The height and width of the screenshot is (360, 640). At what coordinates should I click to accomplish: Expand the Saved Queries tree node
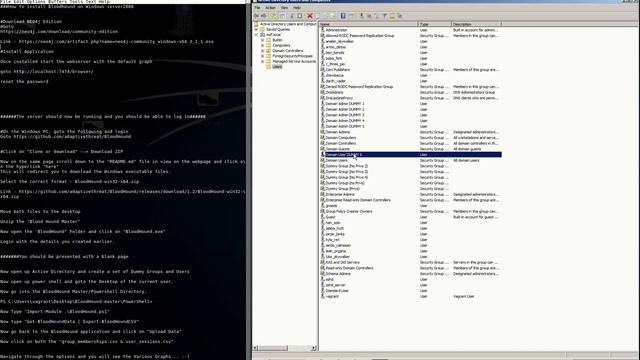[256, 29]
